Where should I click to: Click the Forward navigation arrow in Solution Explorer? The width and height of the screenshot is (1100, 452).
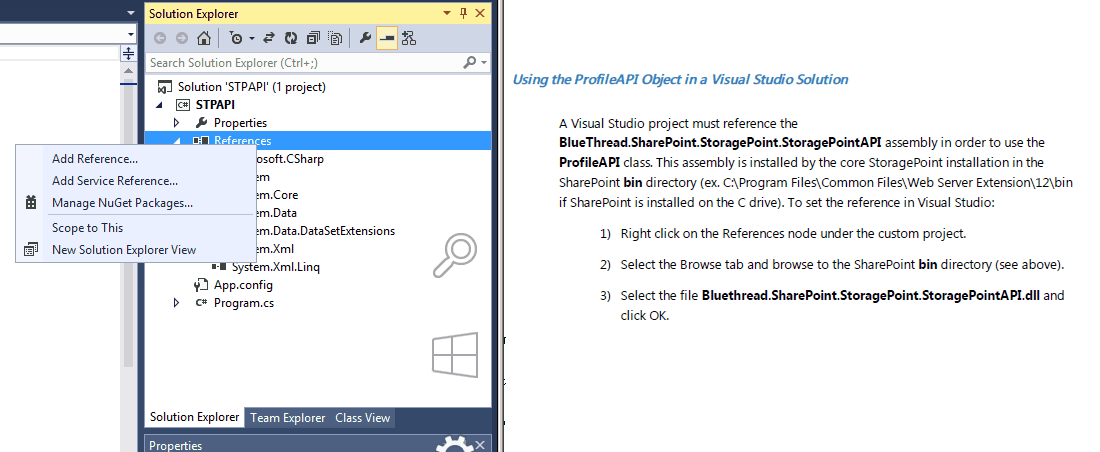(181, 38)
